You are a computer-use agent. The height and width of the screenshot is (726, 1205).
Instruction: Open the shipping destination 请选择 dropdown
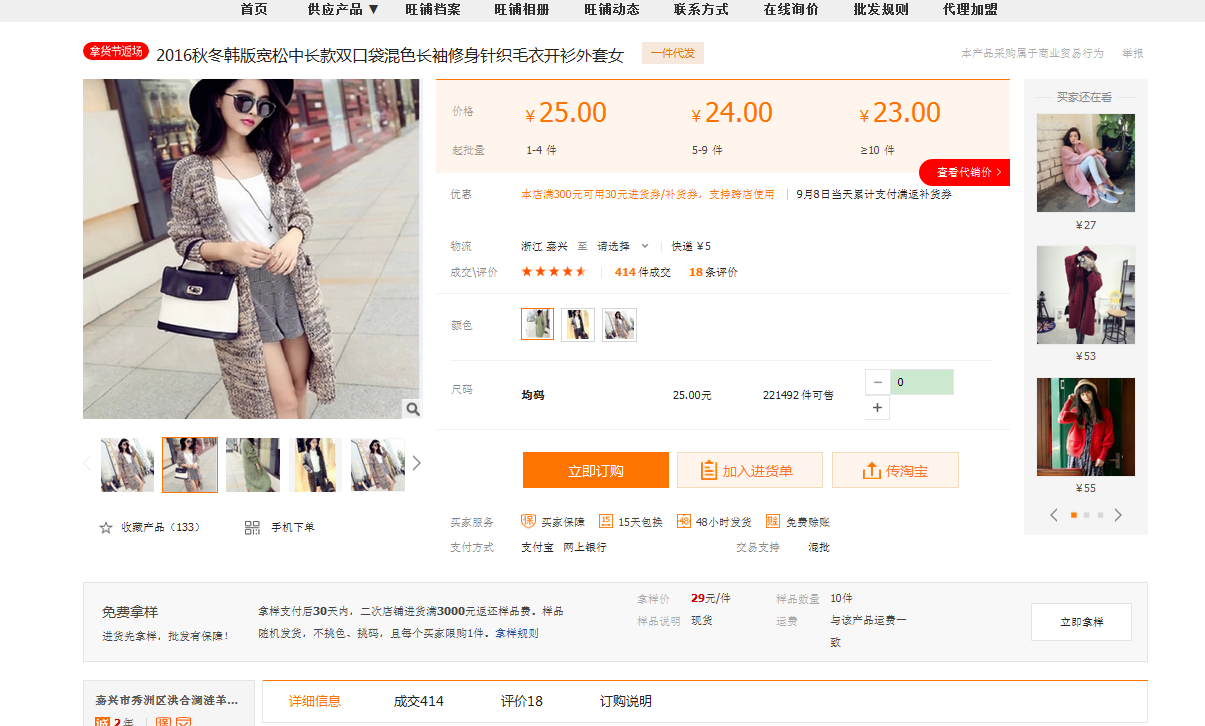point(622,246)
